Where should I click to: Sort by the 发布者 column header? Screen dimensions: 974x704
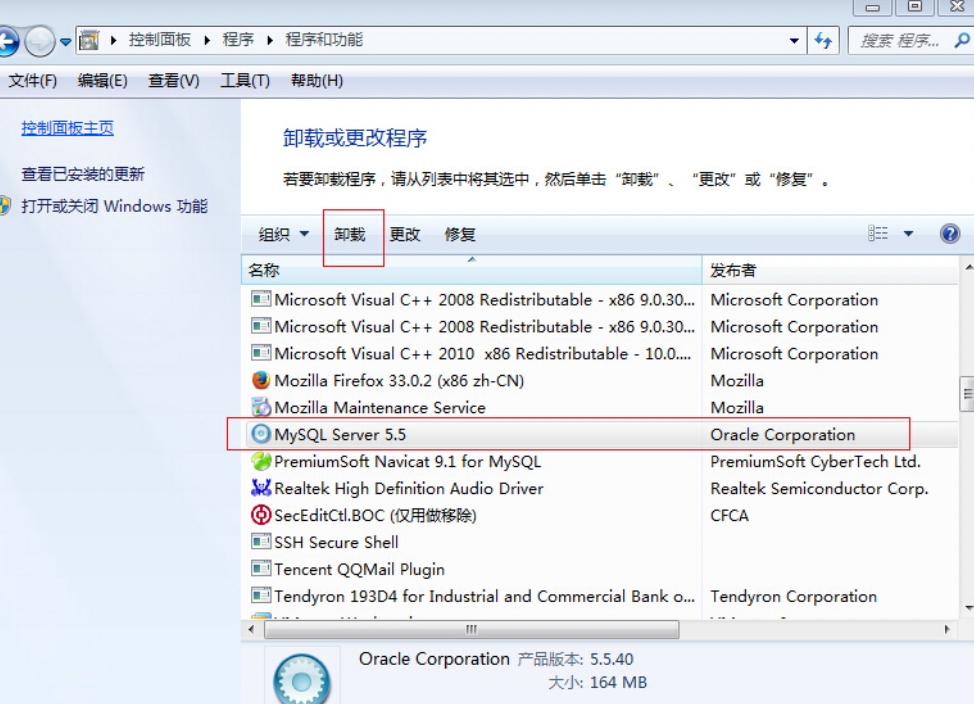[830, 270]
